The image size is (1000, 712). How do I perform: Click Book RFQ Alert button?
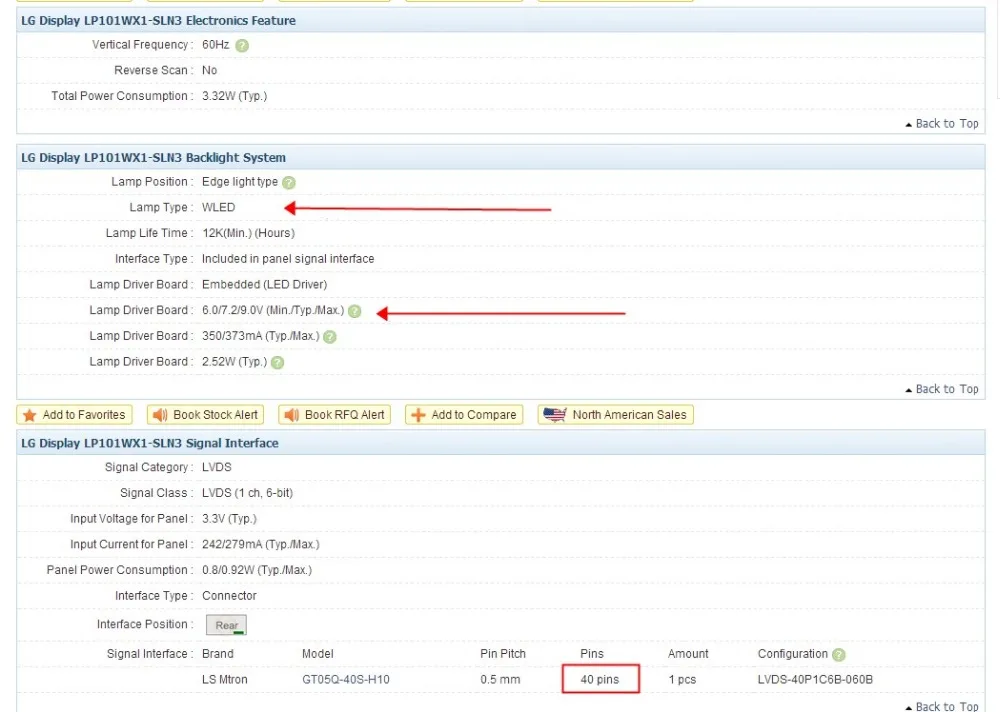(x=334, y=415)
